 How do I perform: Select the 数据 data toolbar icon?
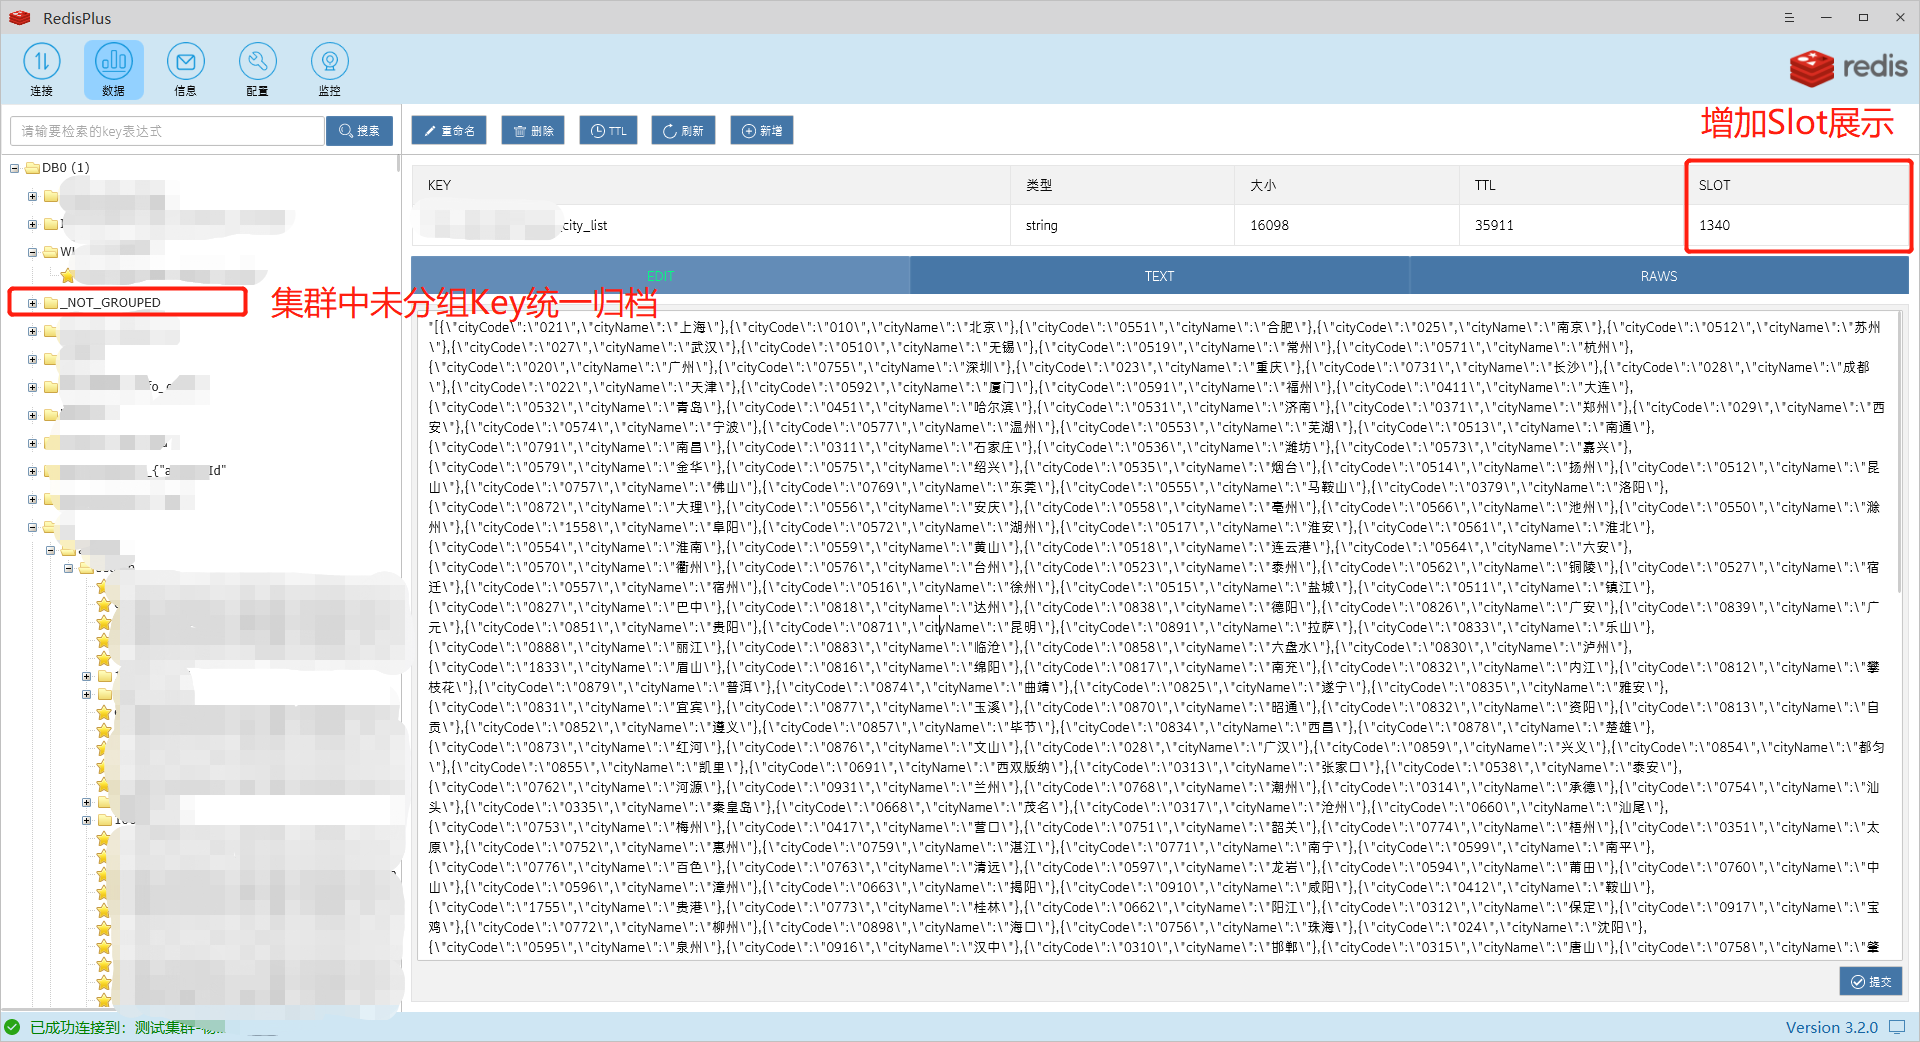(113, 69)
